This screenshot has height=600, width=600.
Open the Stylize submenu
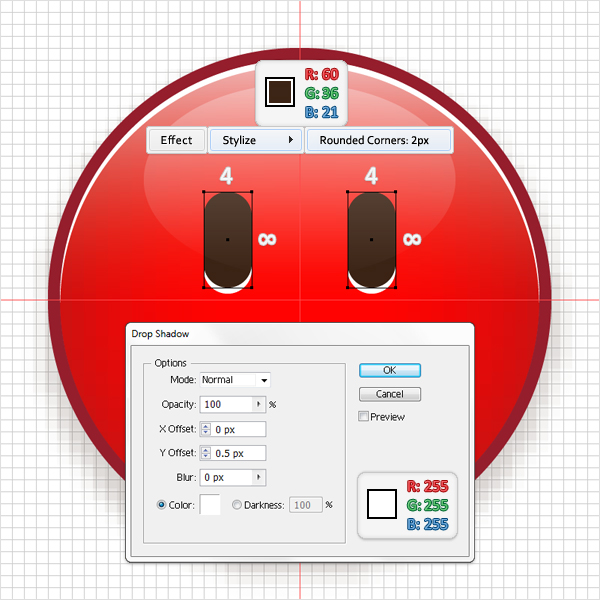coord(256,140)
